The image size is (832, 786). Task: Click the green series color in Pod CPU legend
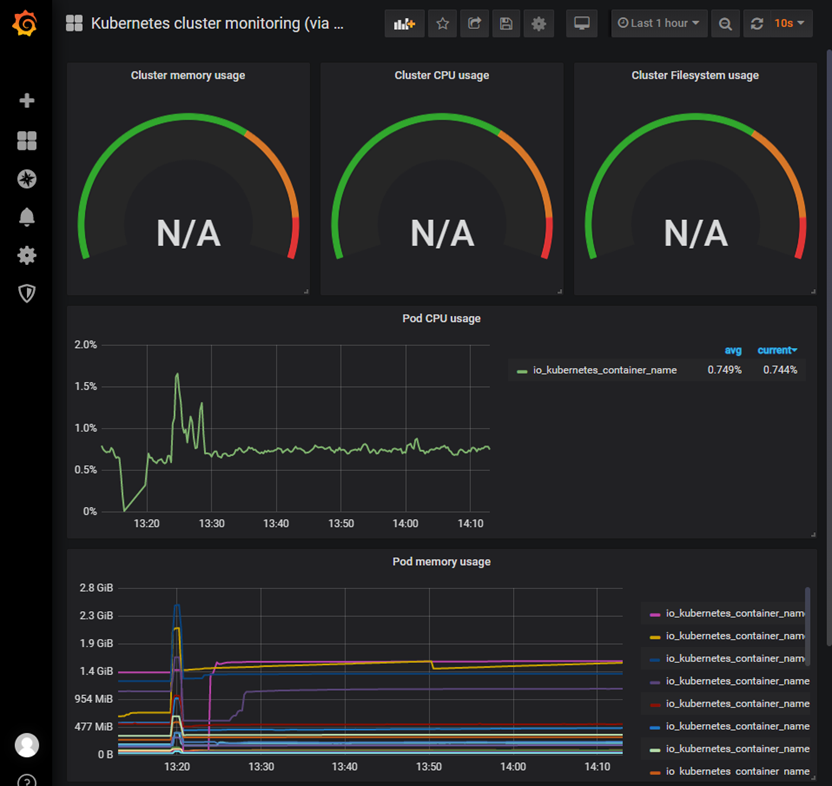[522, 371]
